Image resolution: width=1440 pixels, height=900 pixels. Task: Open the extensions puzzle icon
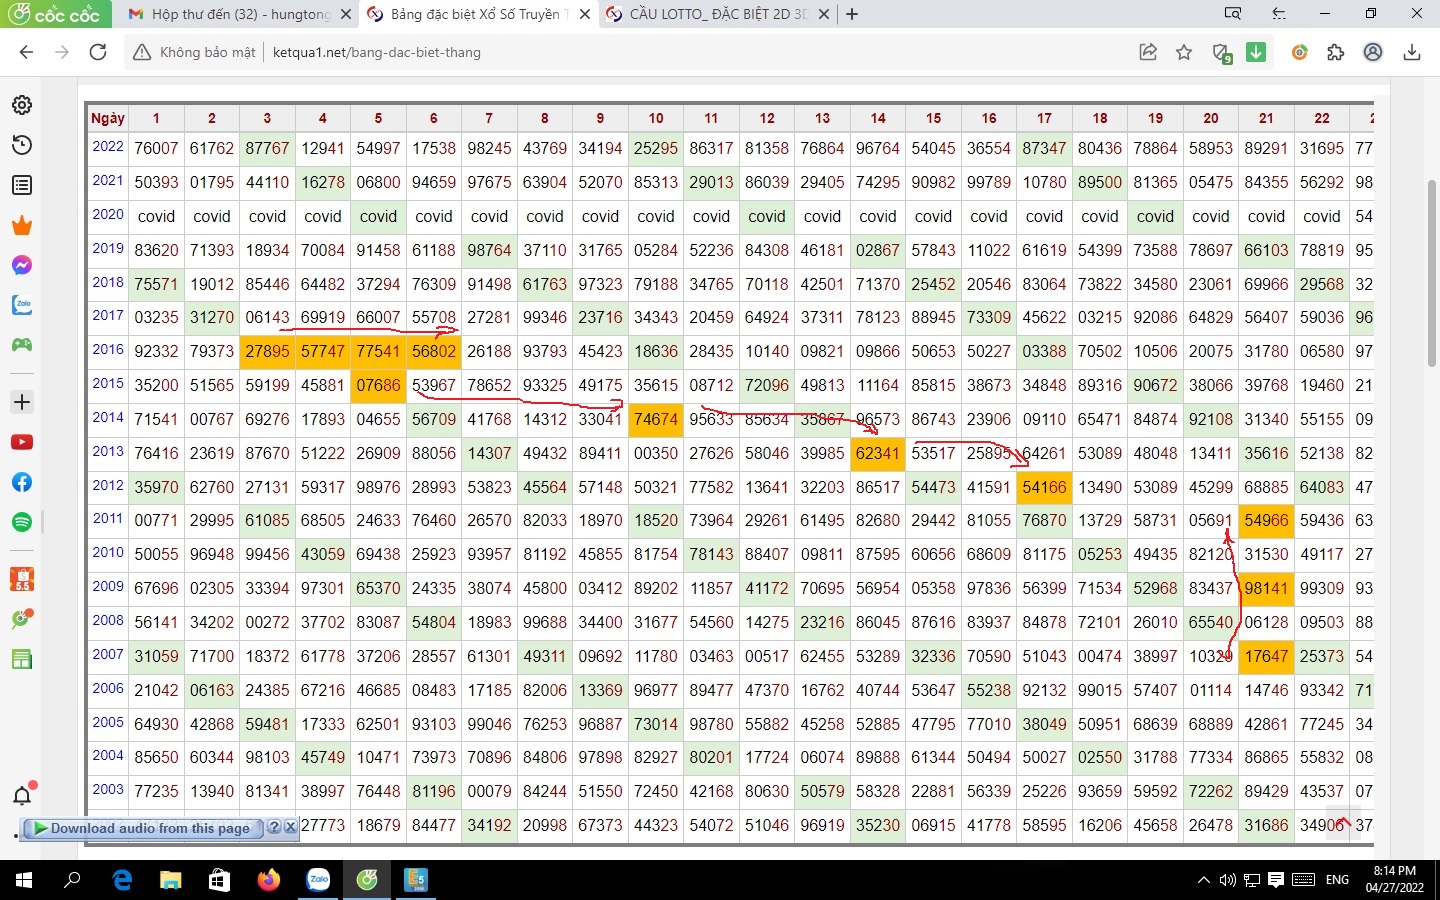1335,52
